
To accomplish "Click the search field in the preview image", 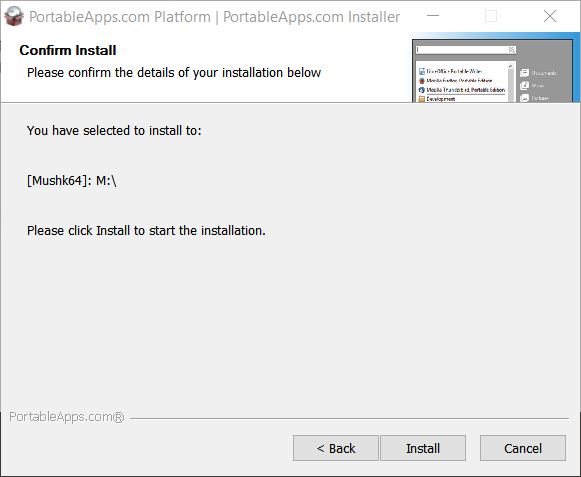I will (x=465, y=50).
